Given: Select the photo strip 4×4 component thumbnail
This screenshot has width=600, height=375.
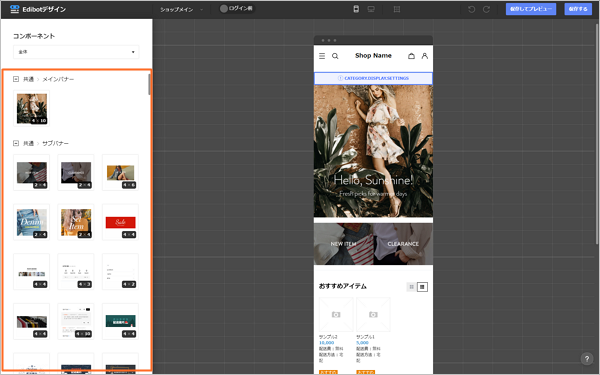Looking at the screenshot, I should 31,272.
